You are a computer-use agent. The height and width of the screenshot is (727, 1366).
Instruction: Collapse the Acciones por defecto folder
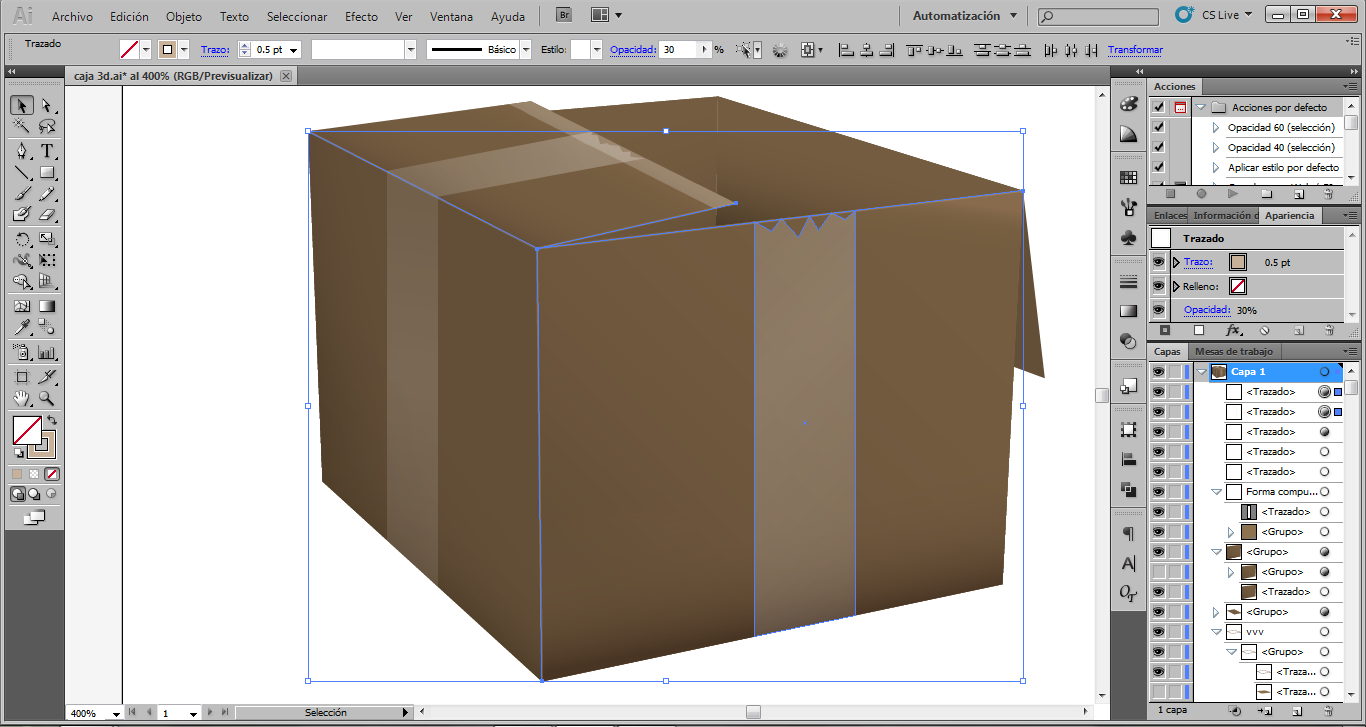point(1200,107)
